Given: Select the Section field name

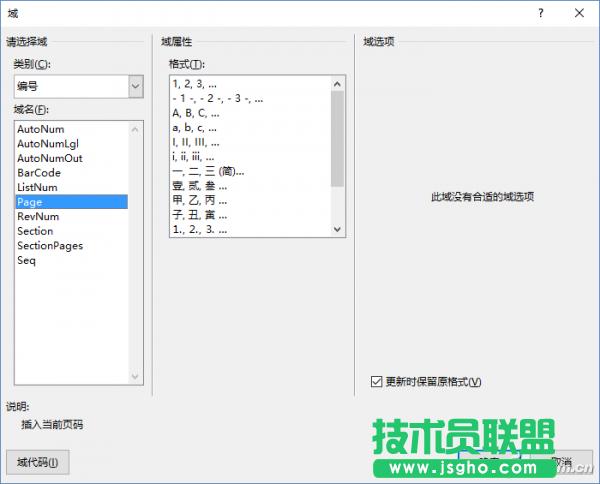Looking at the screenshot, I should [x=35, y=231].
